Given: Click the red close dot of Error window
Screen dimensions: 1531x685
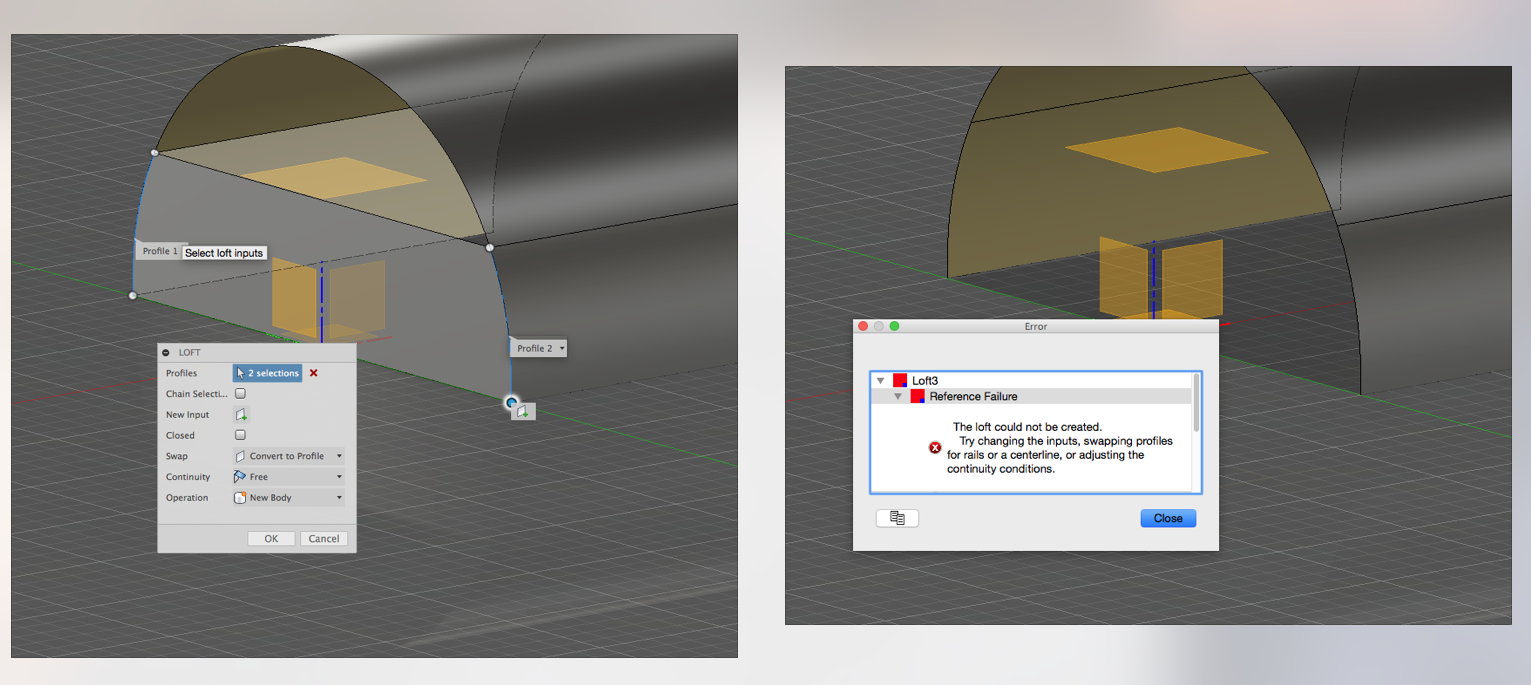Looking at the screenshot, I should [x=864, y=326].
